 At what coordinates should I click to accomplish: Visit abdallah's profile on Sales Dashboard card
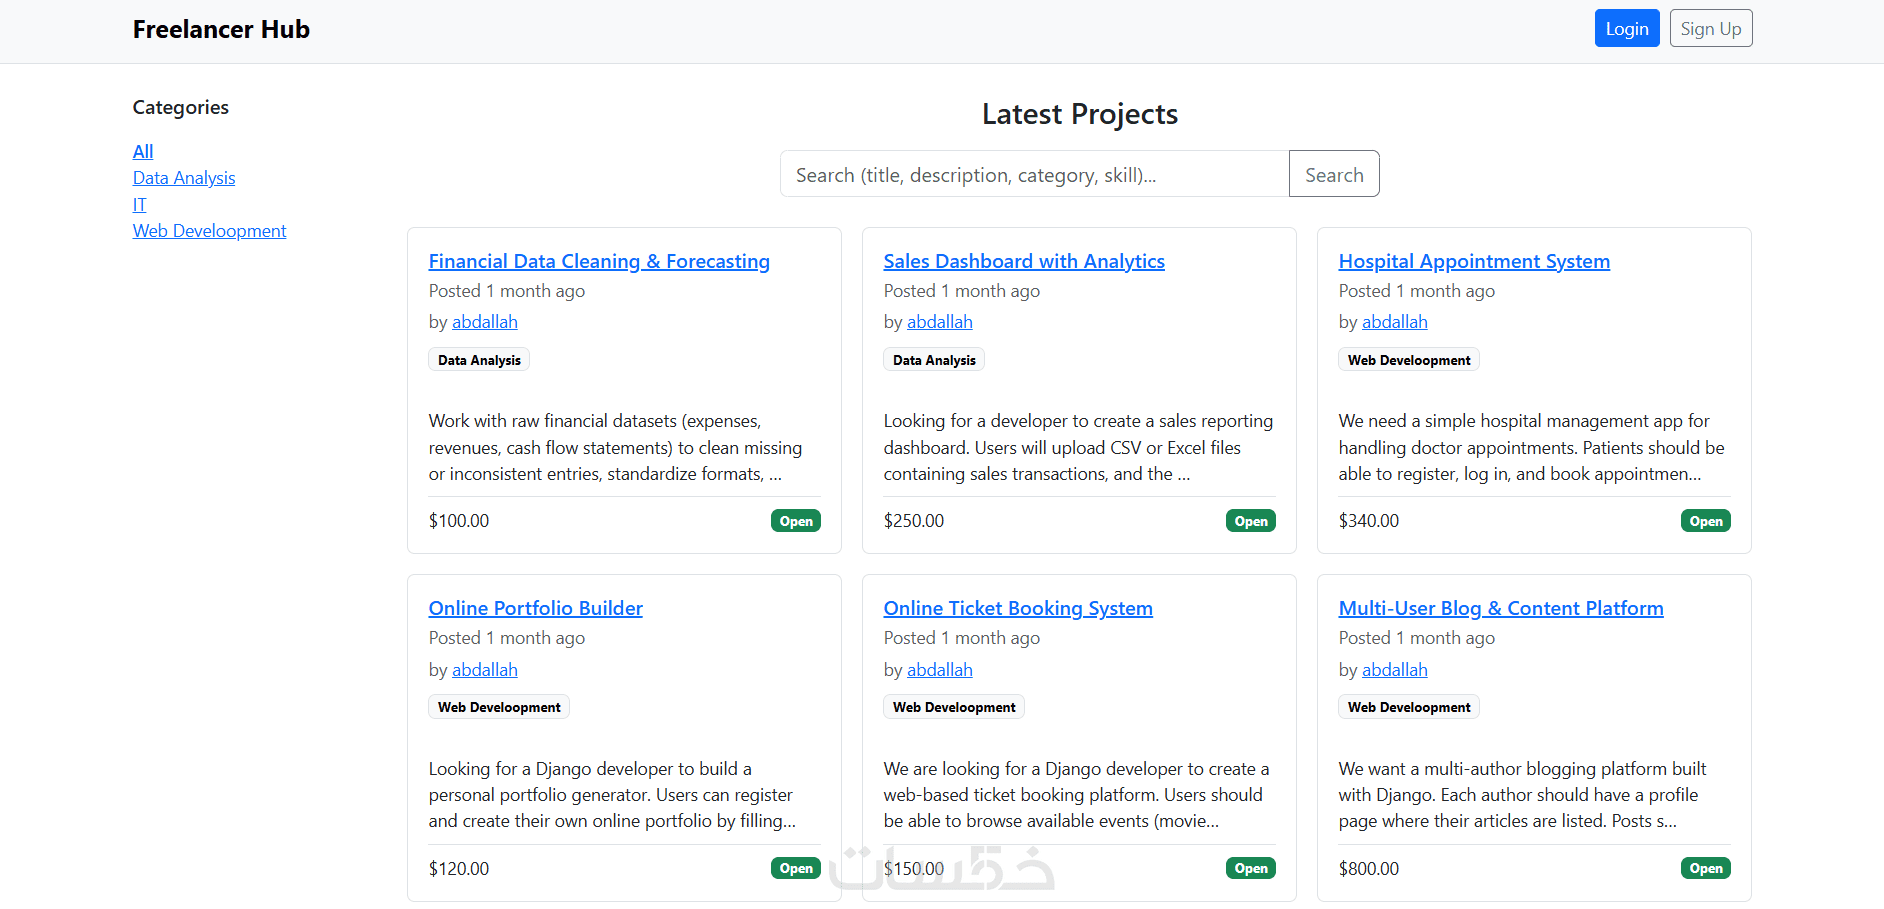coord(939,322)
